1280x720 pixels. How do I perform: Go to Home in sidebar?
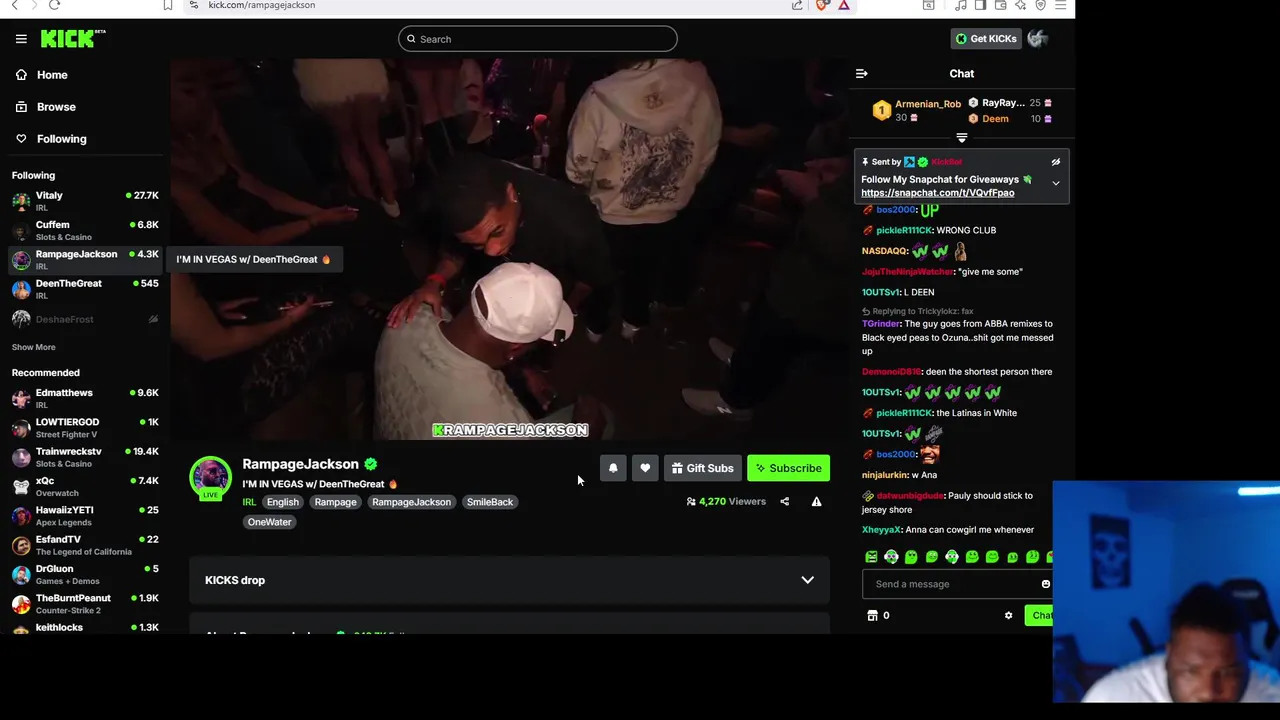tap(83, 75)
